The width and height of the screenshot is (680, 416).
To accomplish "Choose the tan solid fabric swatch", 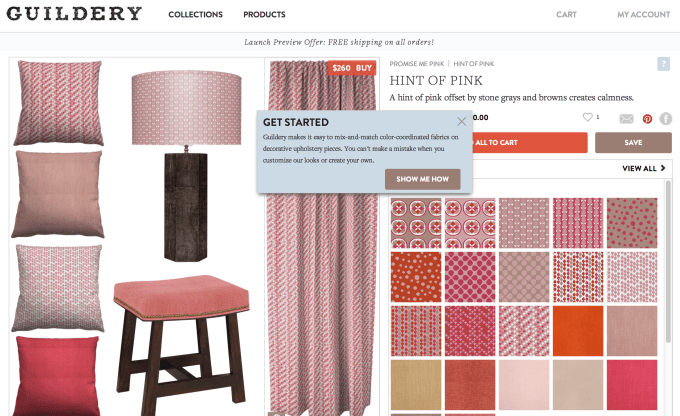I will (x=416, y=385).
